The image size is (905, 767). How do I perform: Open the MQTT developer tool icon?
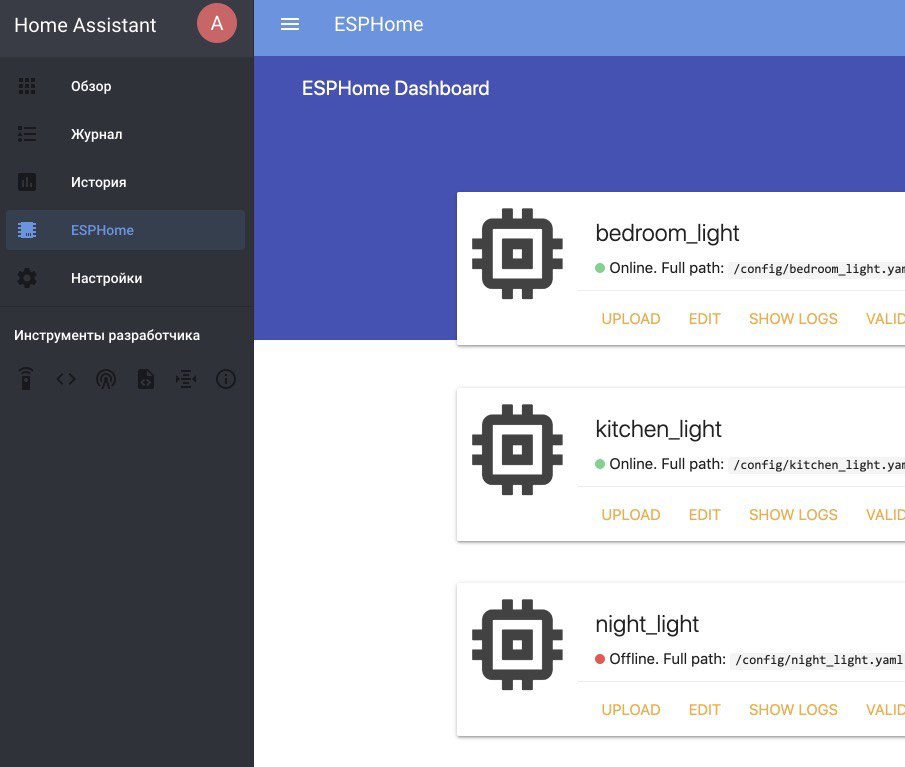[x=185, y=379]
